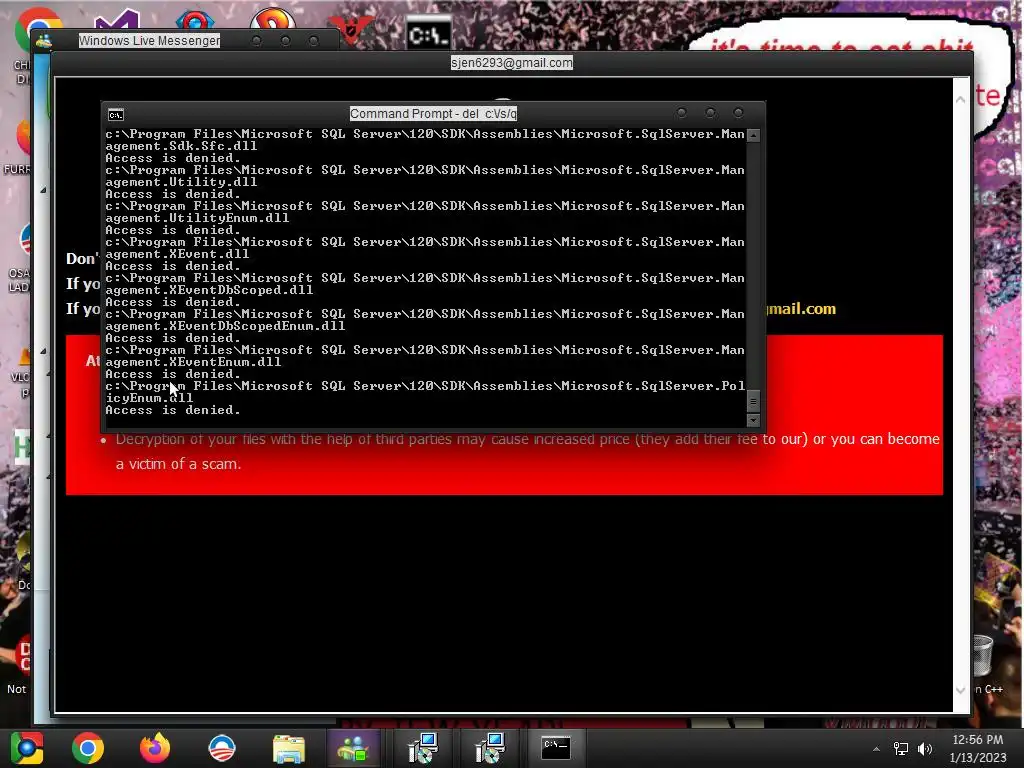Screen dimensions: 1024x768
Task: Click the icyEnum.dll line
Action: pos(150,398)
